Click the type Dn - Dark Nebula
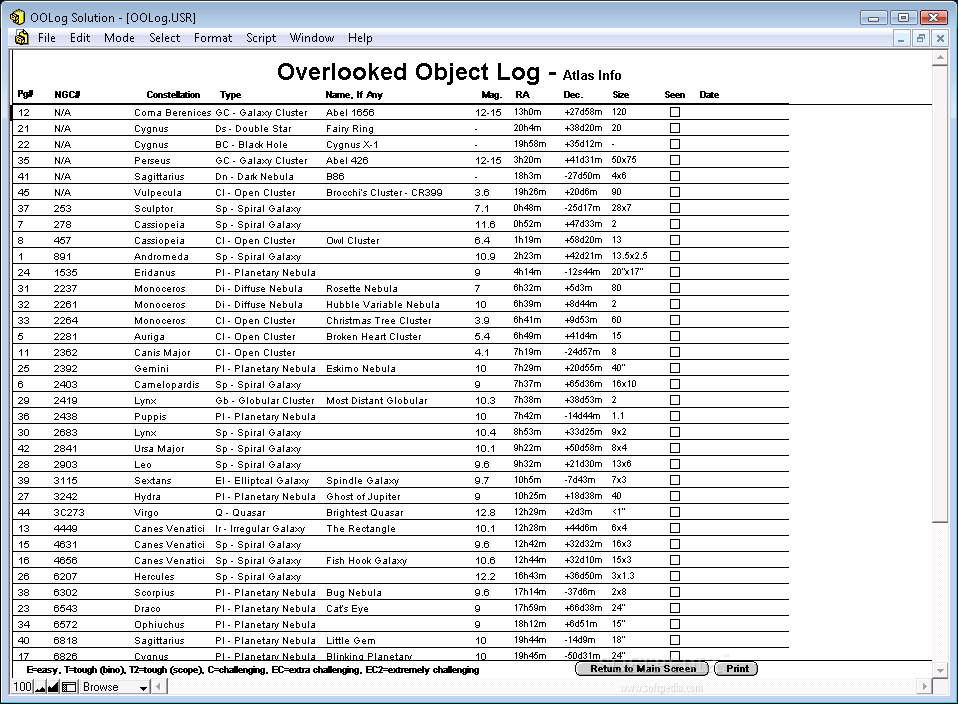 coord(254,176)
